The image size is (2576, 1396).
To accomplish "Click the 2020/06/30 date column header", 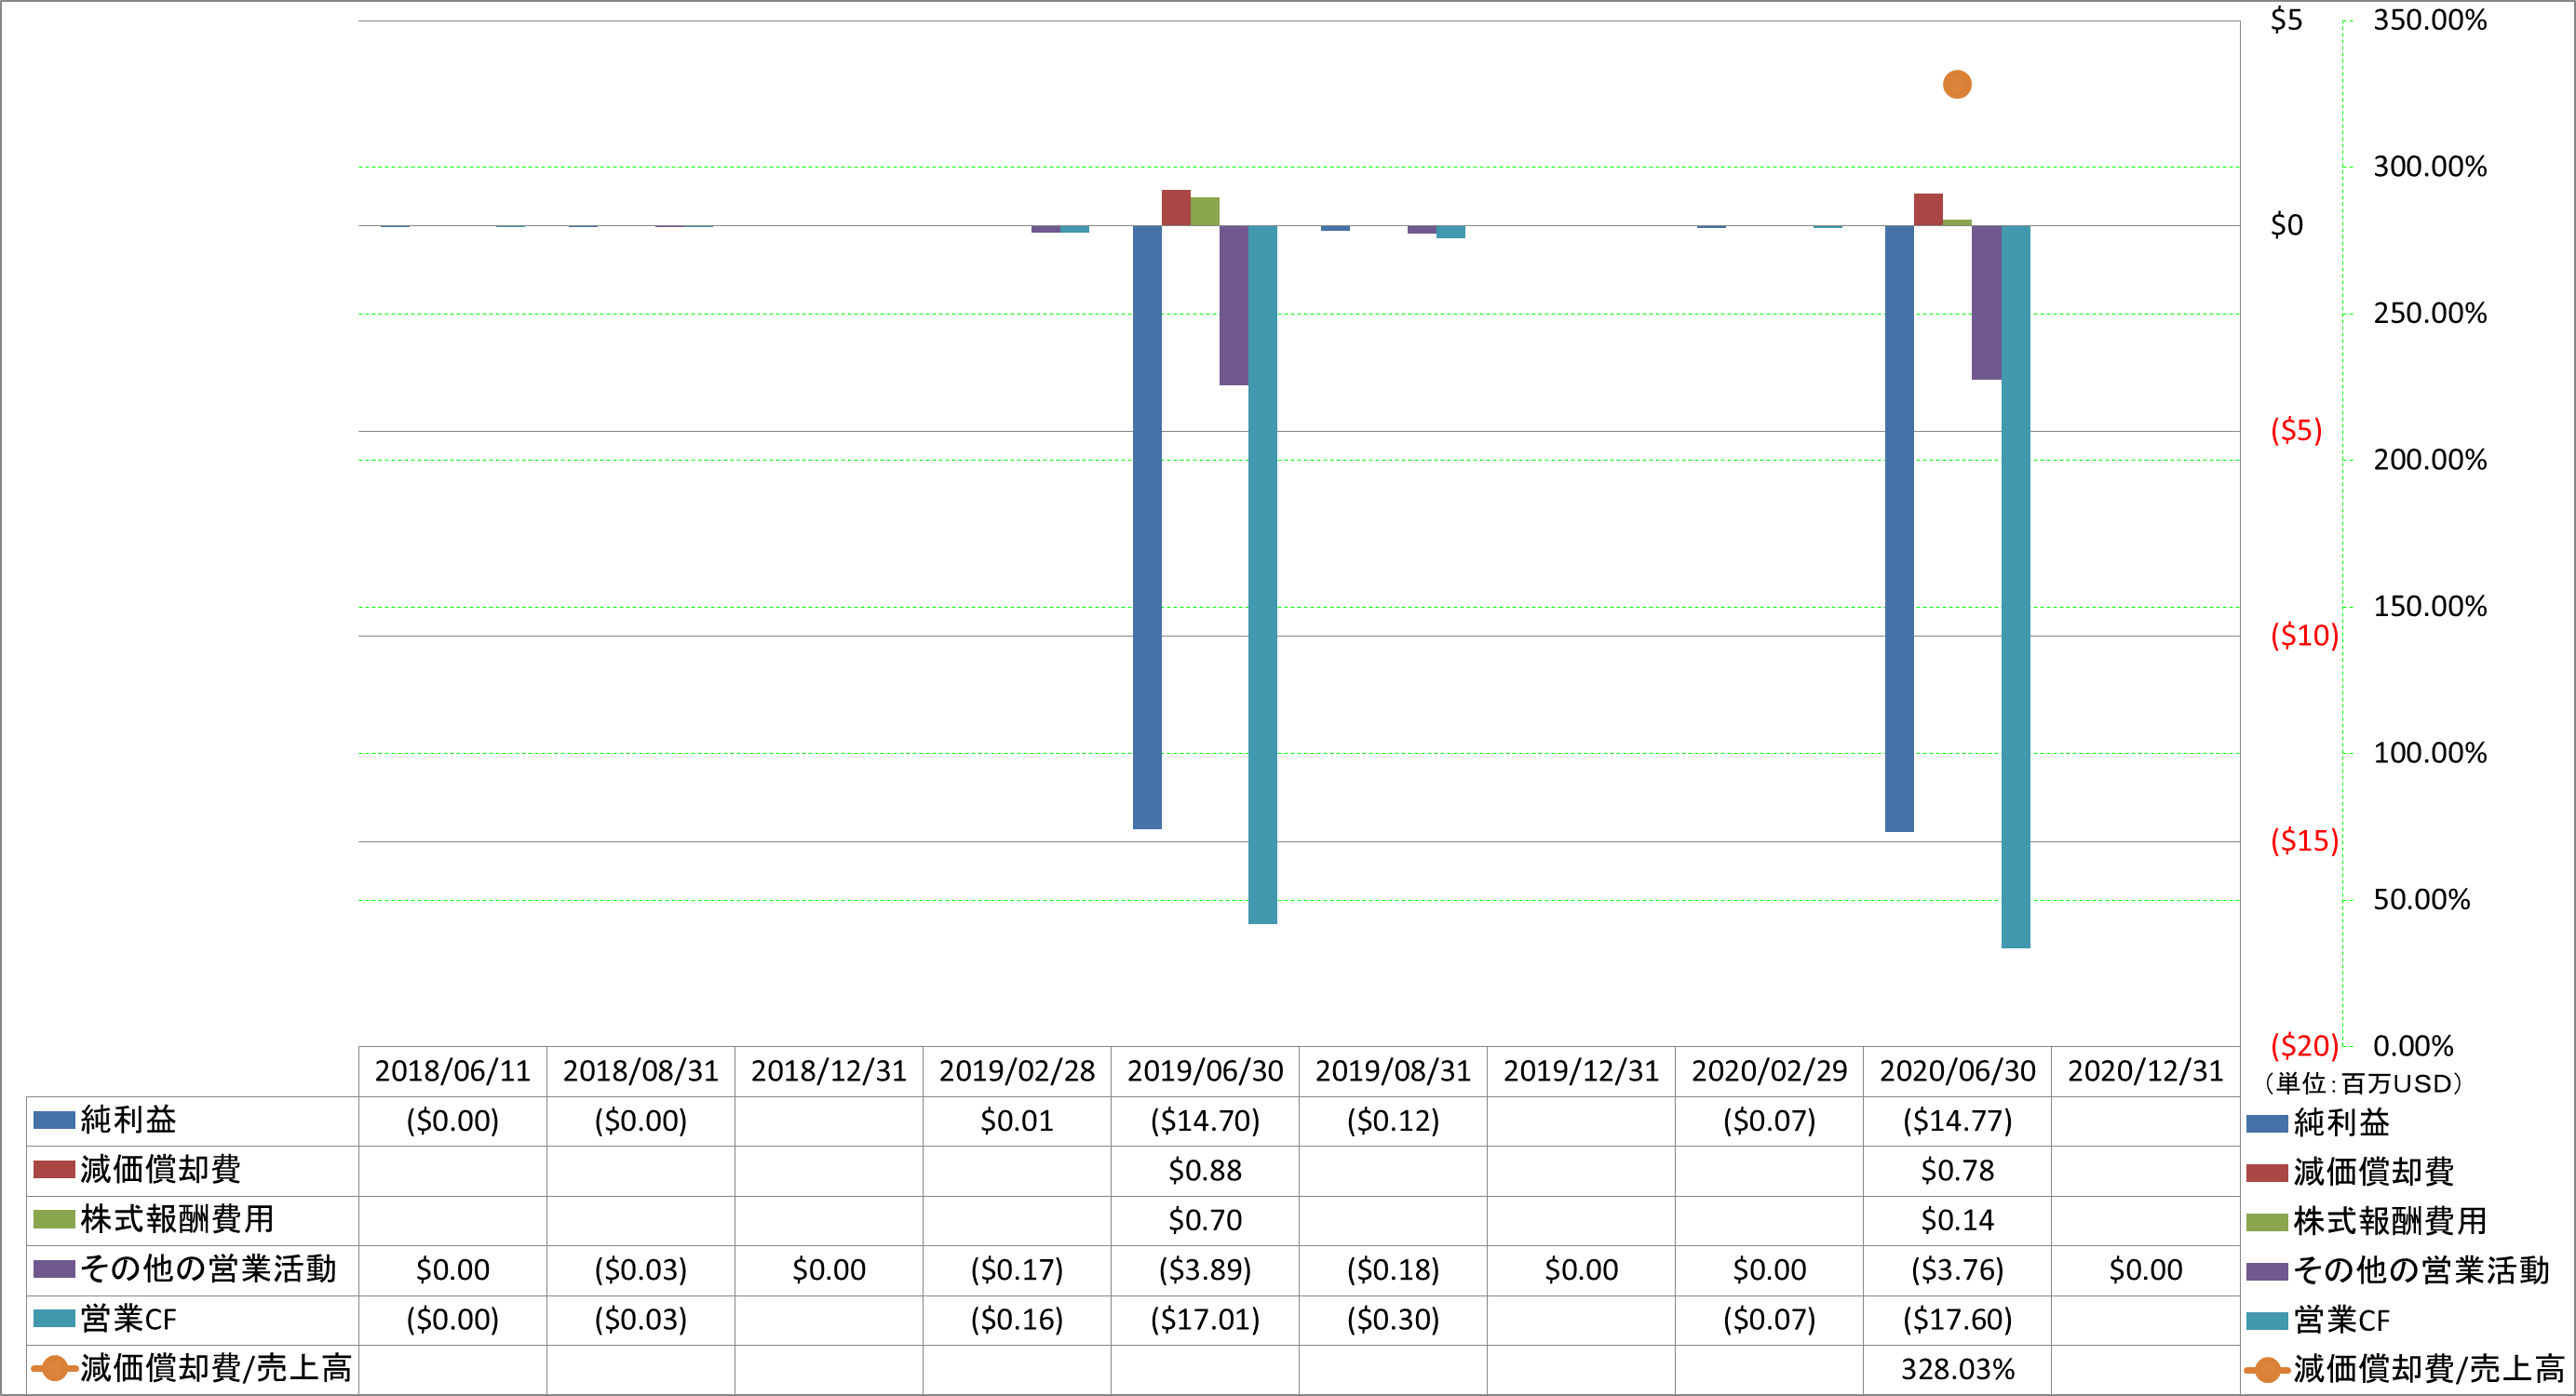I will coord(1957,1071).
